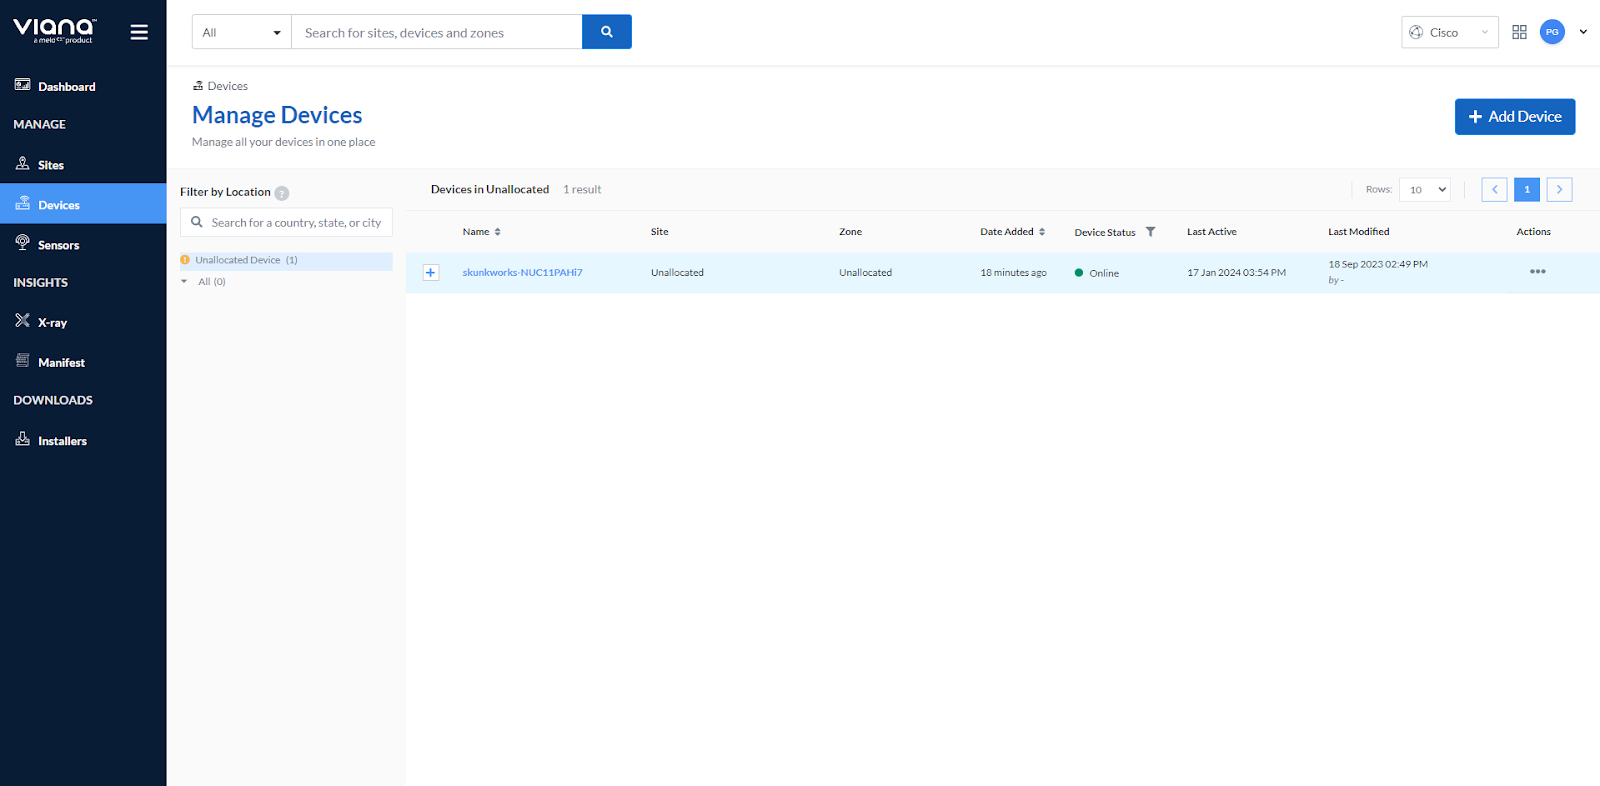This screenshot has height=786, width=1600.
Task: Open the Cisco organization dropdown
Action: coord(1449,32)
